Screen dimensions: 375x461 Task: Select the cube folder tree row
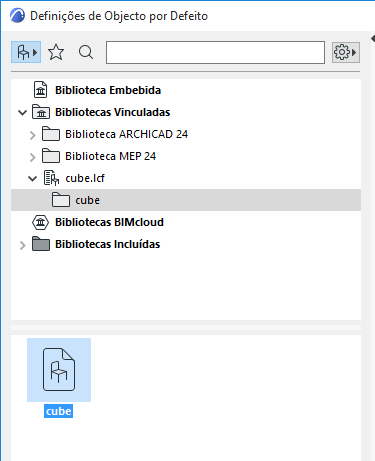coord(186,200)
